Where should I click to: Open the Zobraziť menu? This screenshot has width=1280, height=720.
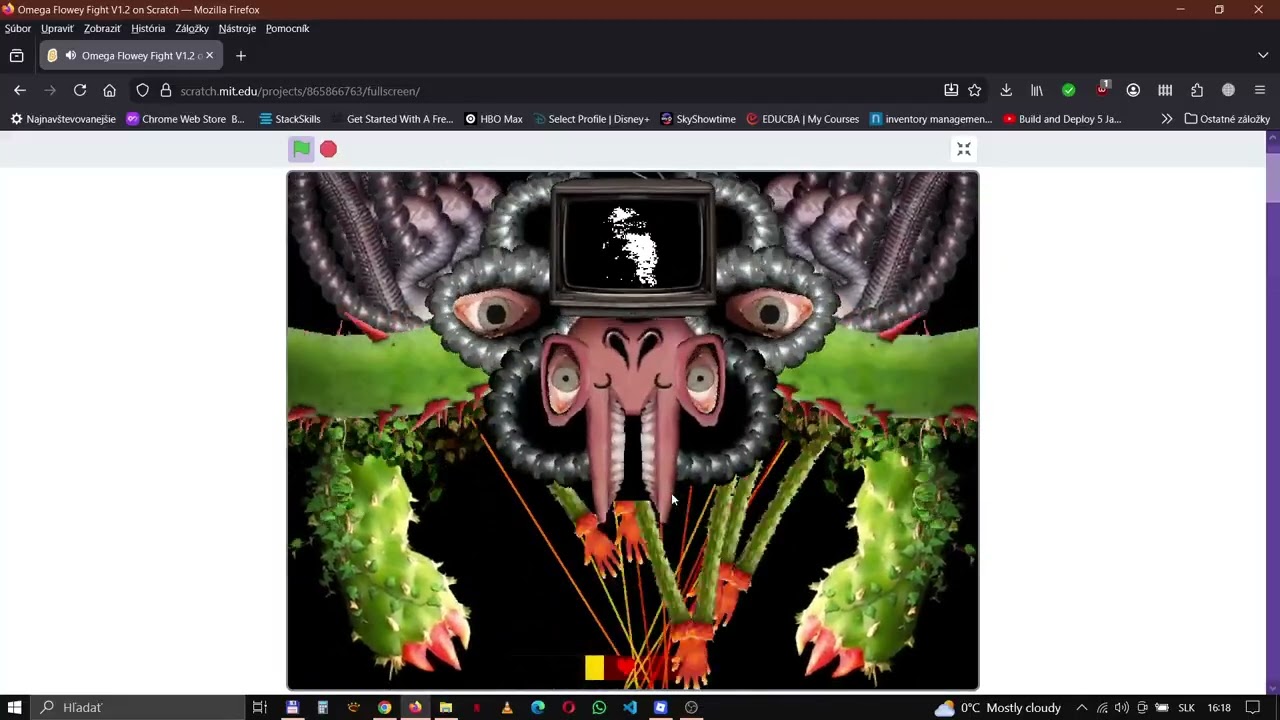tap(102, 28)
